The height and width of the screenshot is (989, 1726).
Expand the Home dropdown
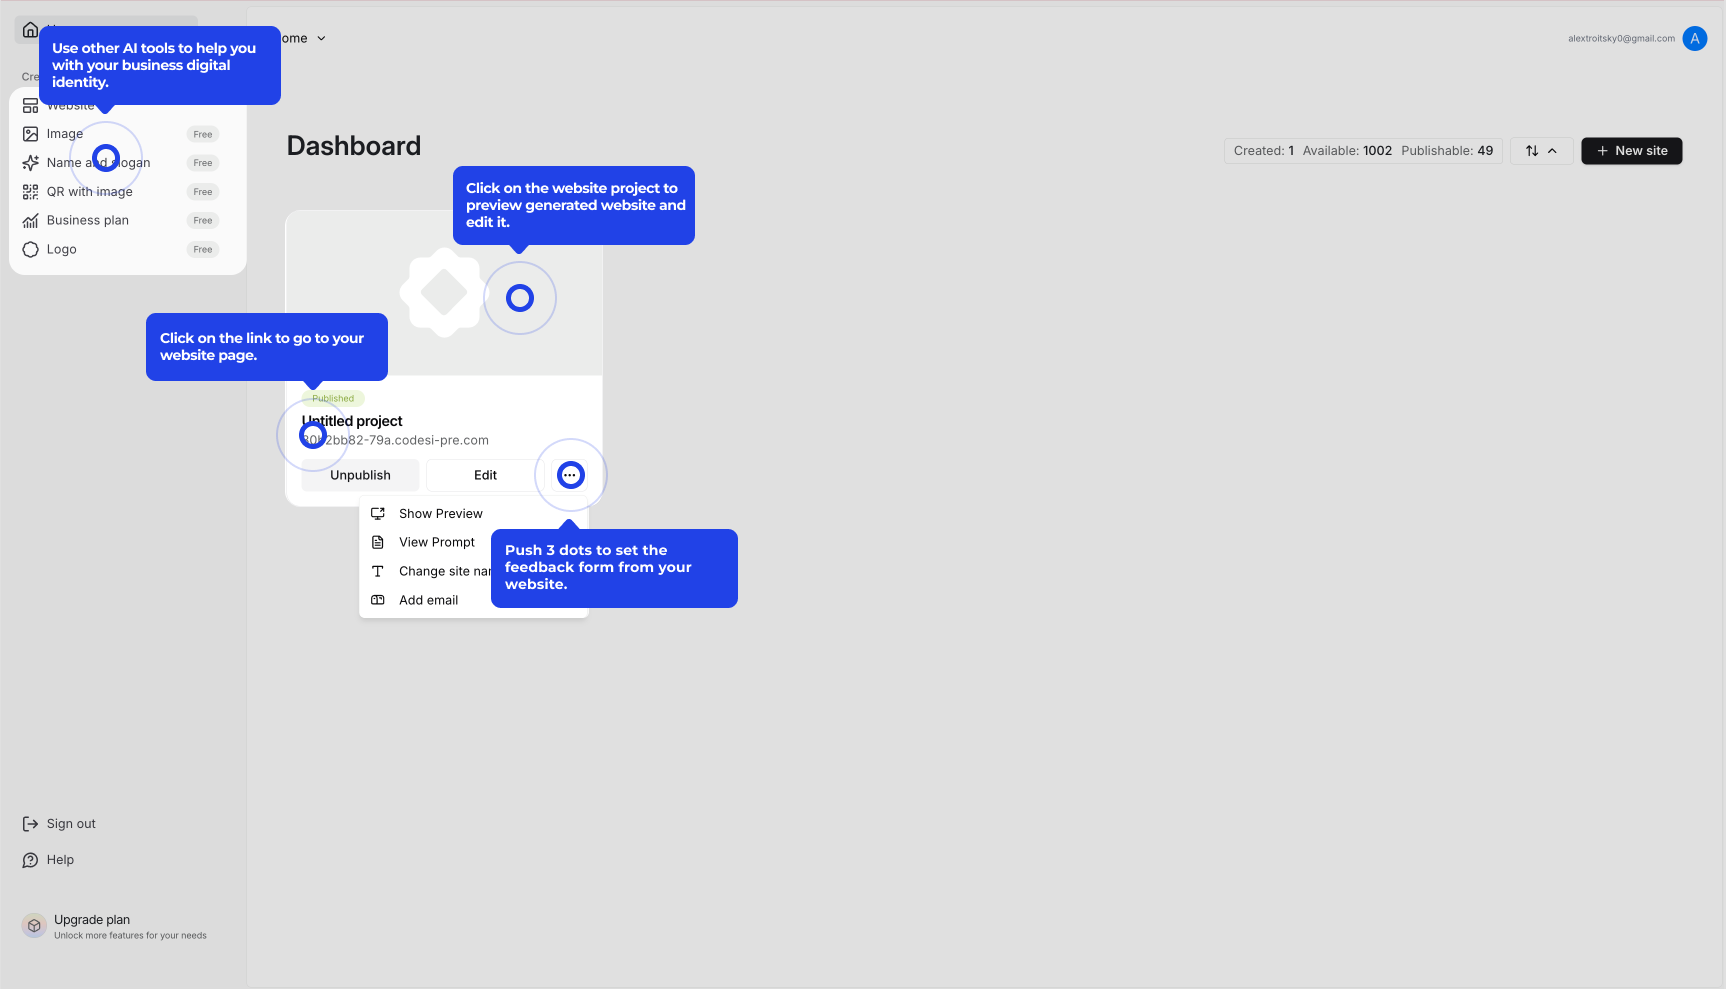(x=321, y=38)
